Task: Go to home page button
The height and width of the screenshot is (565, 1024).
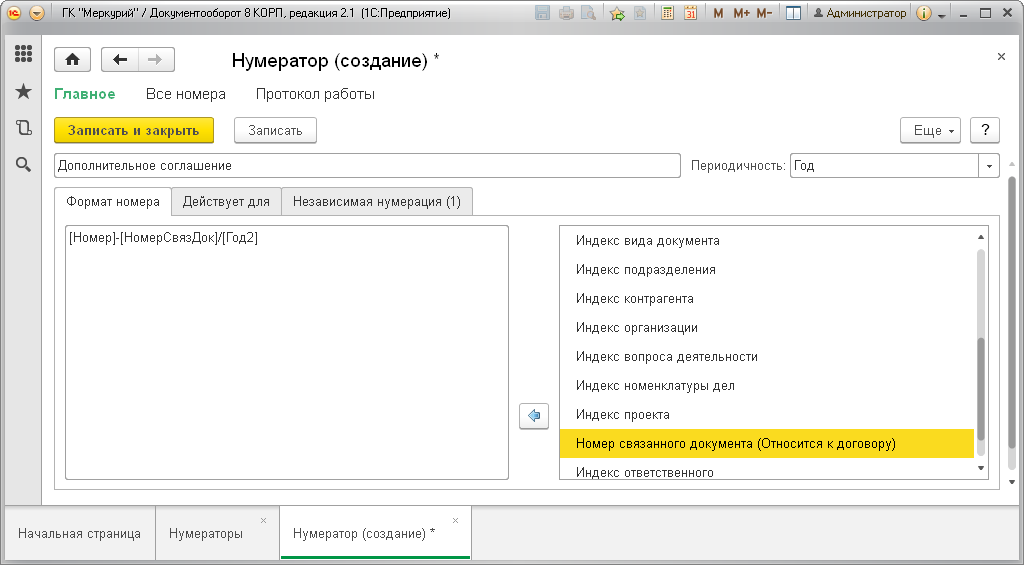Action: pyautogui.click(x=72, y=60)
